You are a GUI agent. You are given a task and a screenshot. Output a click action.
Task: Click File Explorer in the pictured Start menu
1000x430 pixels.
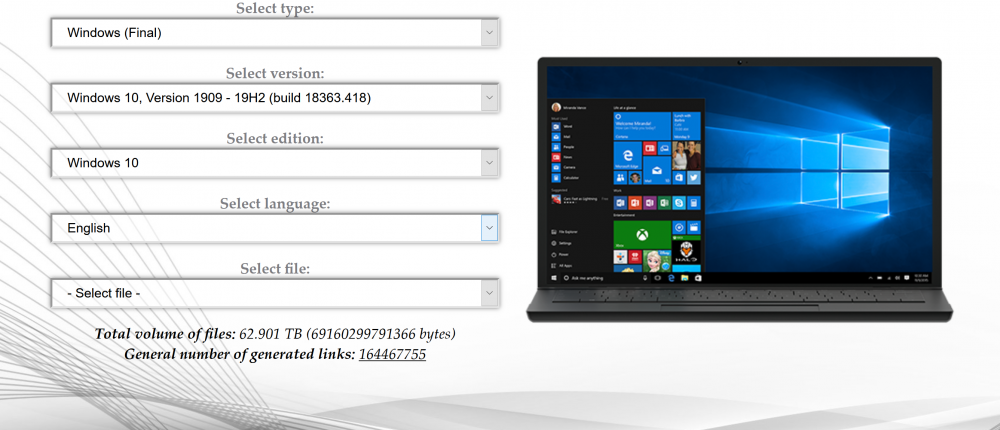click(565, 231)
